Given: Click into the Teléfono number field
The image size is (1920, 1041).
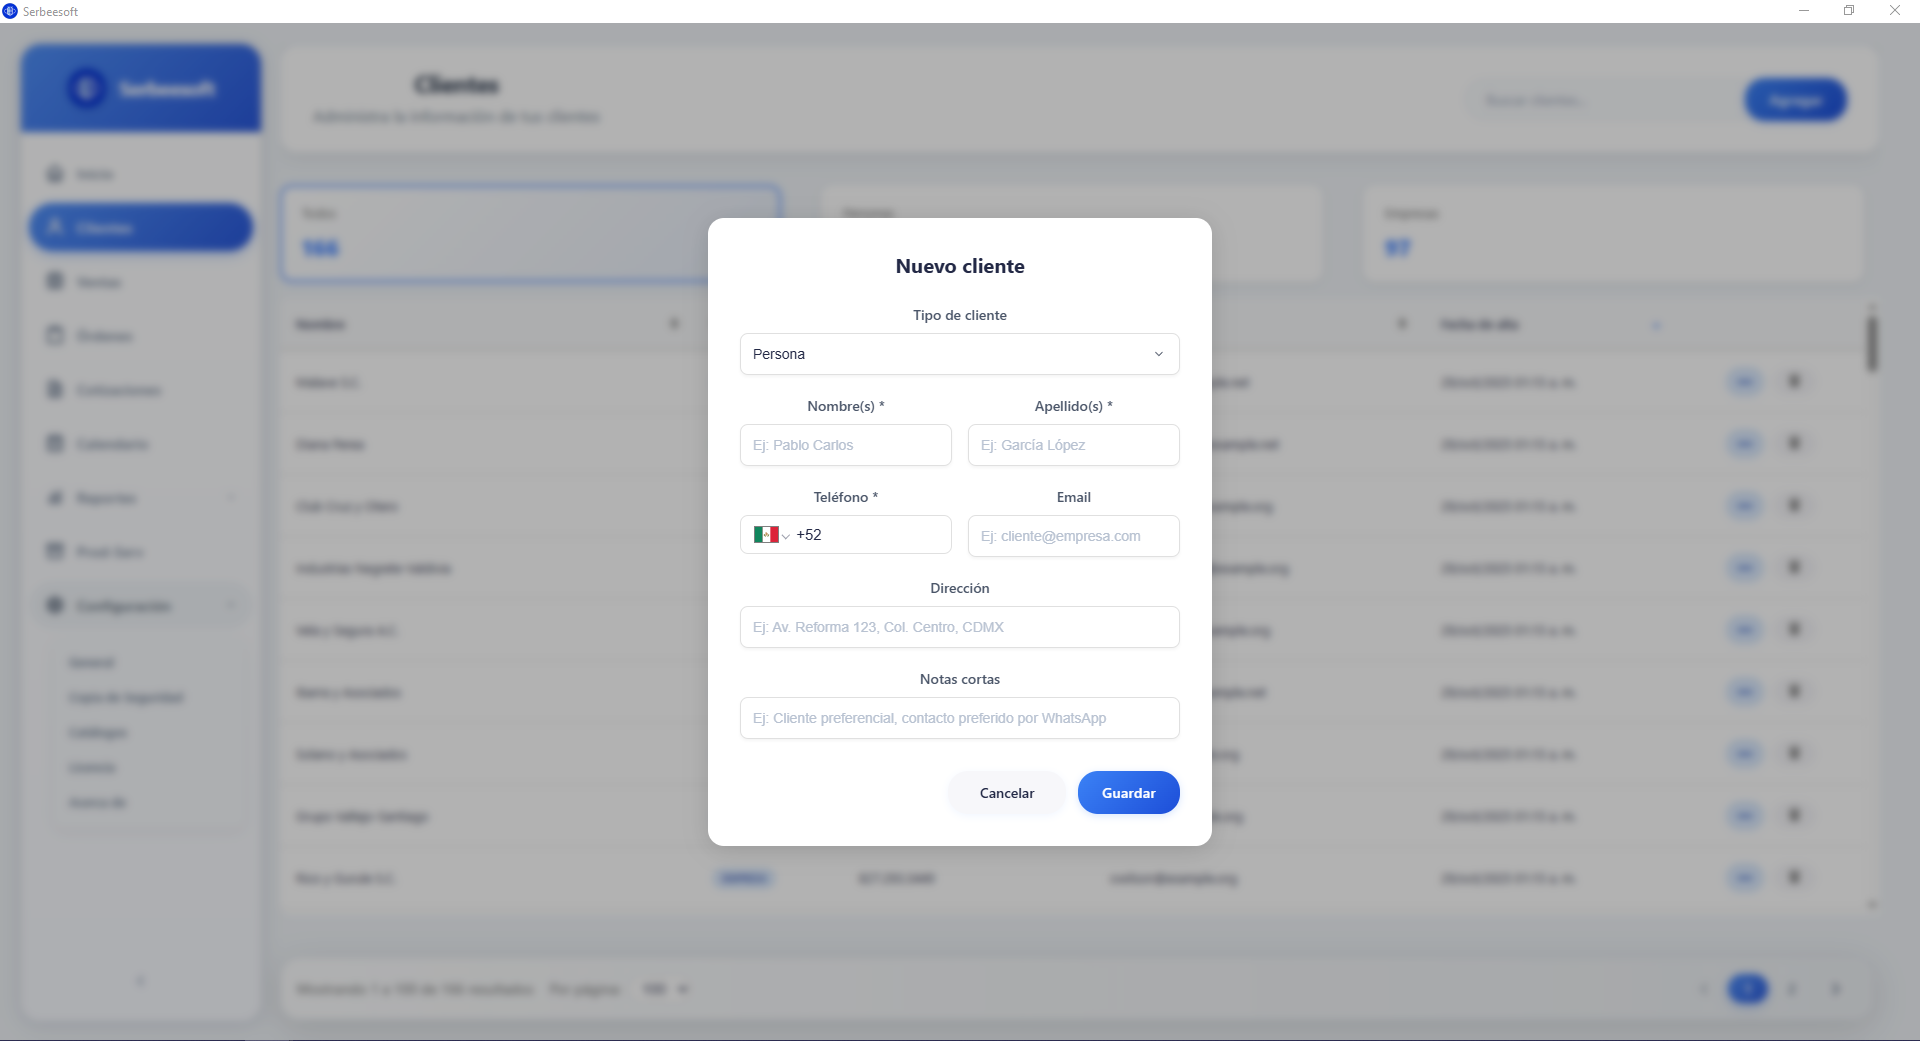Looking at the screenshot, I should tap(870, 535).
